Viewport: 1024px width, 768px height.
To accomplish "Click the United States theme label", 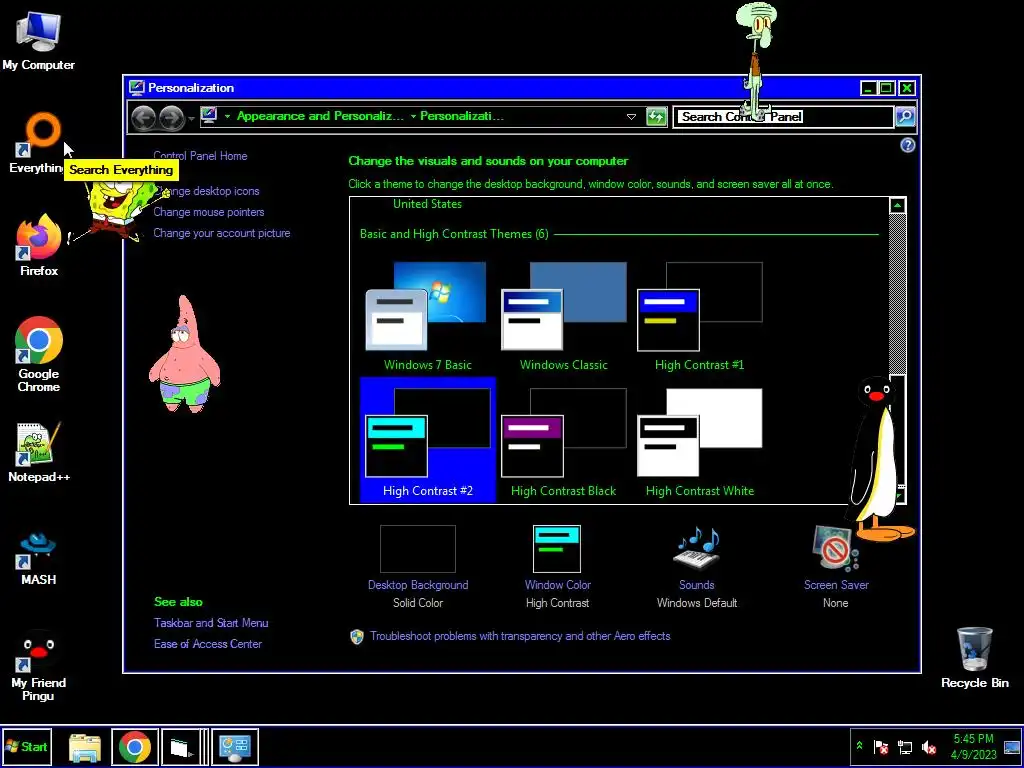I will 427,204.
